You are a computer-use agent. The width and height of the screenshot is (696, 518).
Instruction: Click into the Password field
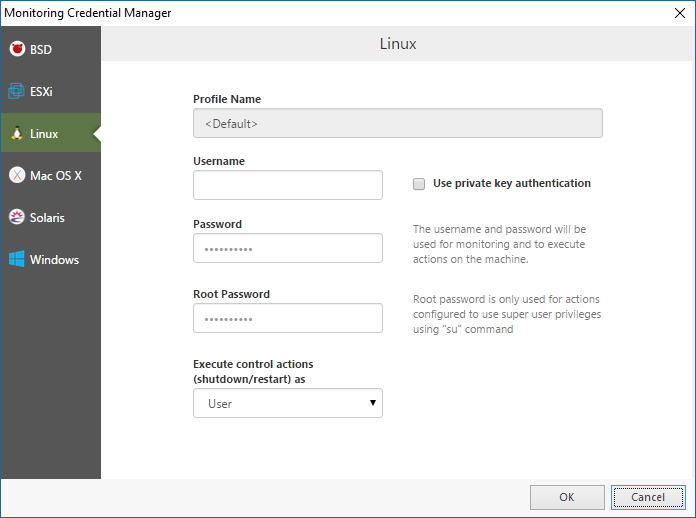(x=288, y=248)
